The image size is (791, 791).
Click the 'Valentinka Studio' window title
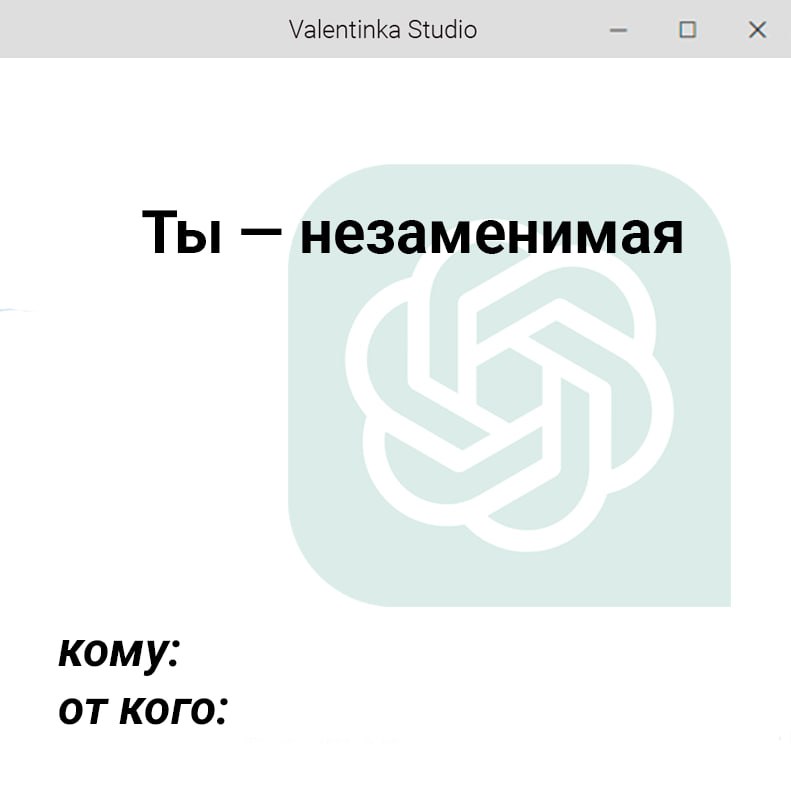383,29
